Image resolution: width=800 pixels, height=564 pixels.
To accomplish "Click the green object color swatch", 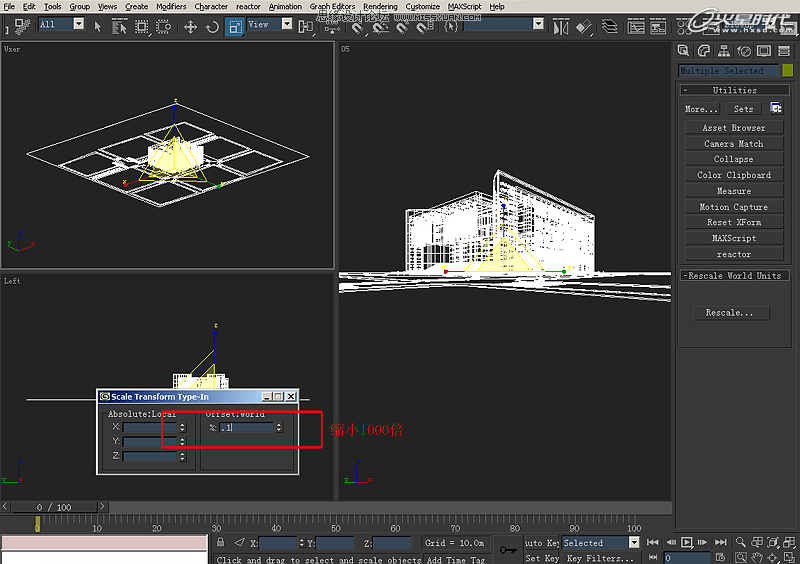I will [x=787, y=71].
